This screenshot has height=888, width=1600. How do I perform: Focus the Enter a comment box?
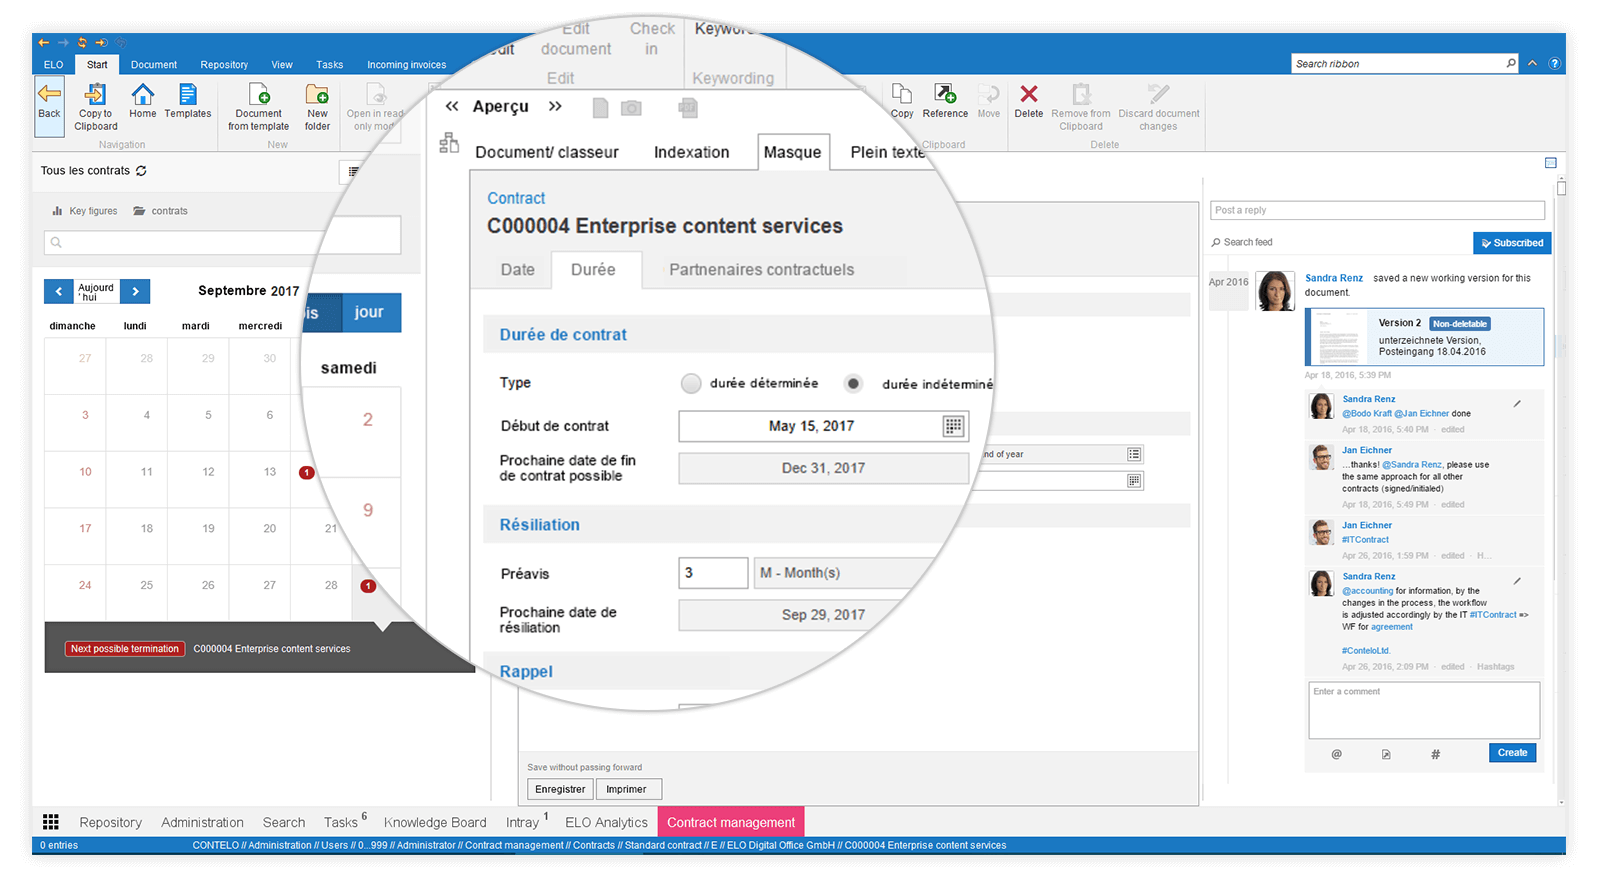point(1424,710)
